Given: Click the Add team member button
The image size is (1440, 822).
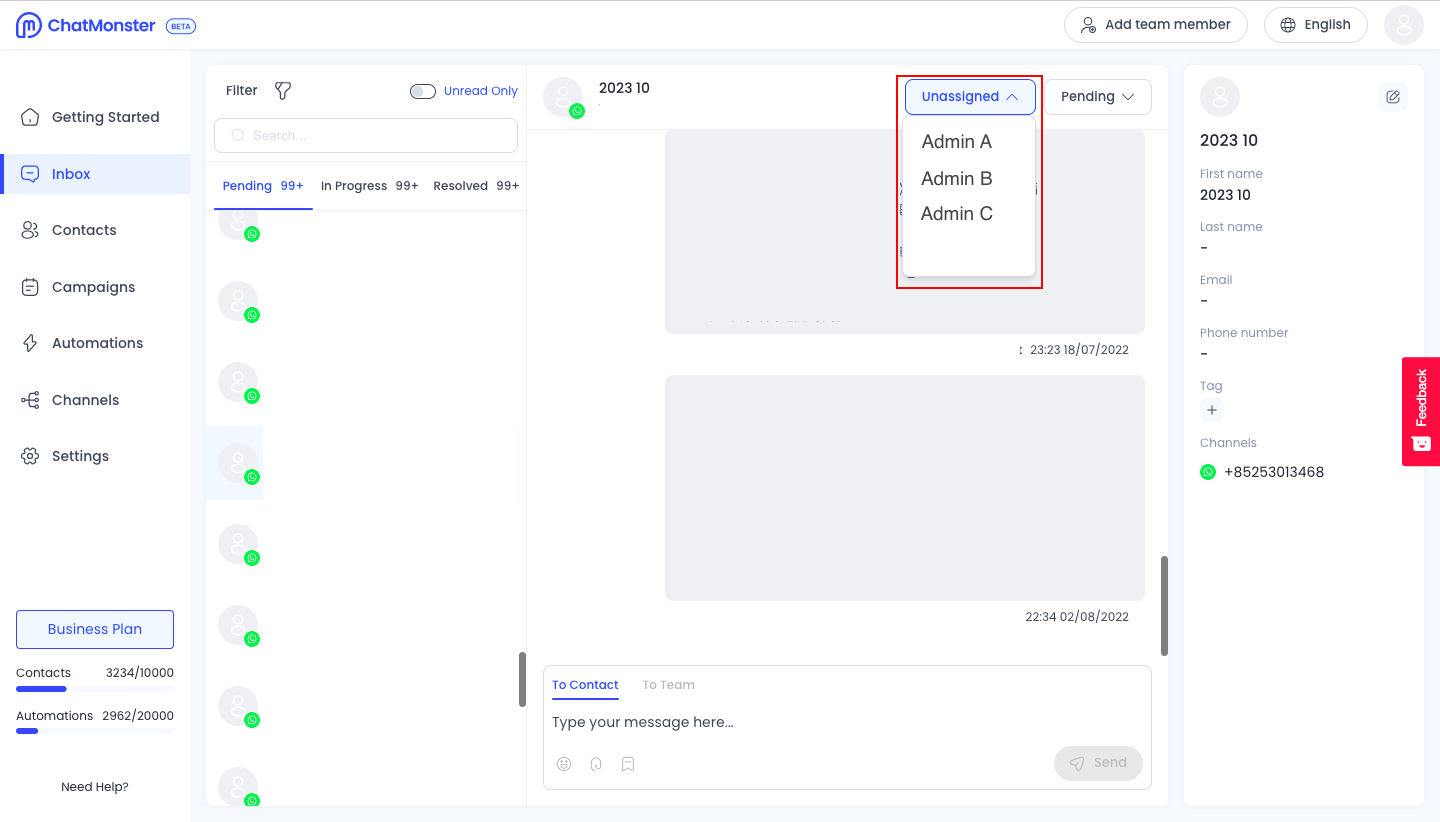Looking at the screenshot, I should [x=1156, y=24].
